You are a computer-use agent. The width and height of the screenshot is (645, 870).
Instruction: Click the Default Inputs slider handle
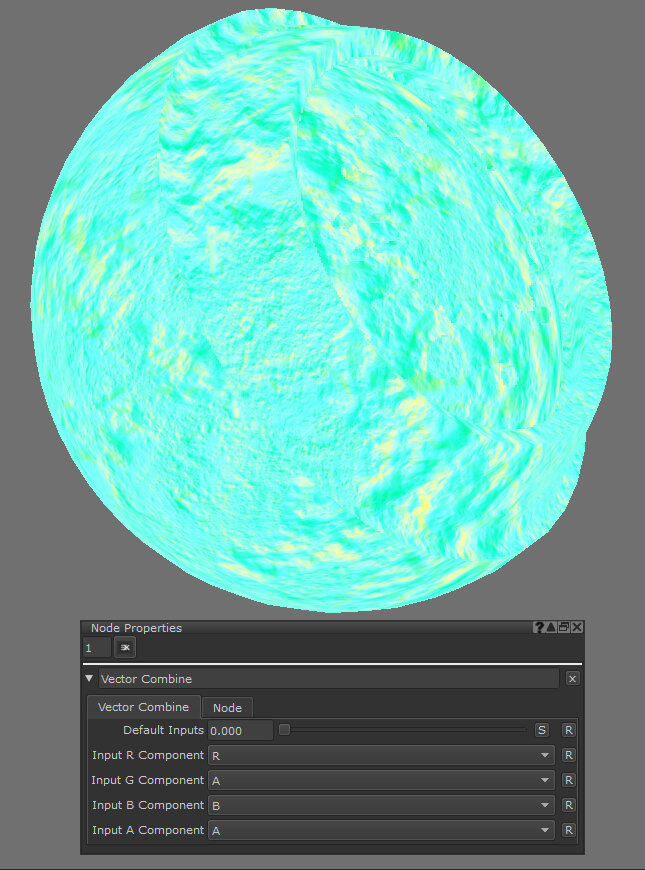pyautogui.click(x=284, y=730)
